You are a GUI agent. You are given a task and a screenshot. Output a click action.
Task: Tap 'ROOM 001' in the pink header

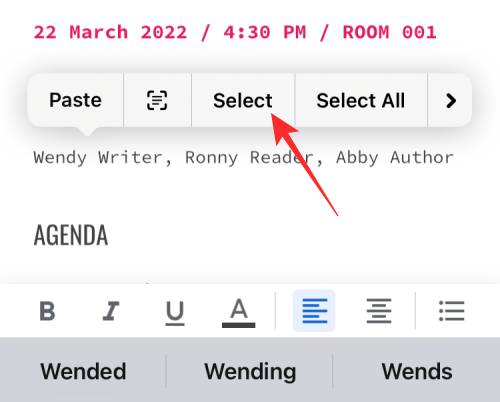coord(389,33)
